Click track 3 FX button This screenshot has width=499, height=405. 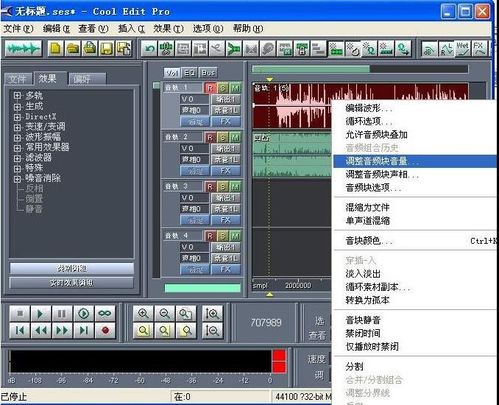pos(226,220)
